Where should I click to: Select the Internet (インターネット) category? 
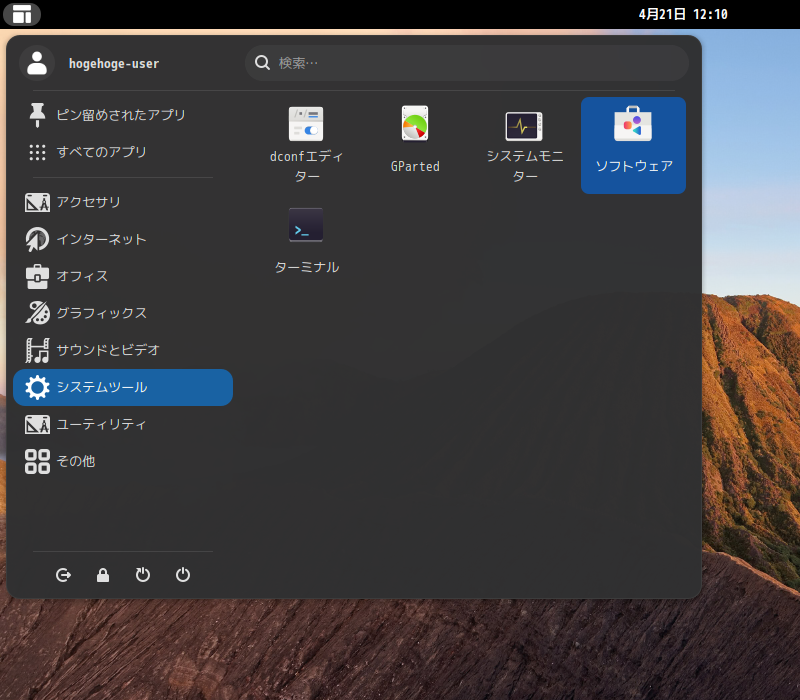101,239
